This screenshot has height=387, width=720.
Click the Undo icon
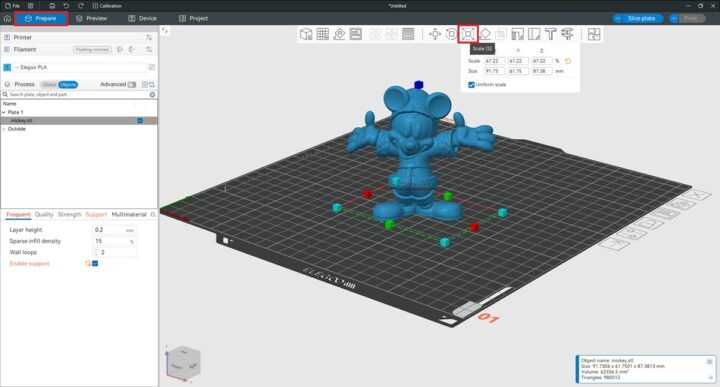click(x=66, y=6)
